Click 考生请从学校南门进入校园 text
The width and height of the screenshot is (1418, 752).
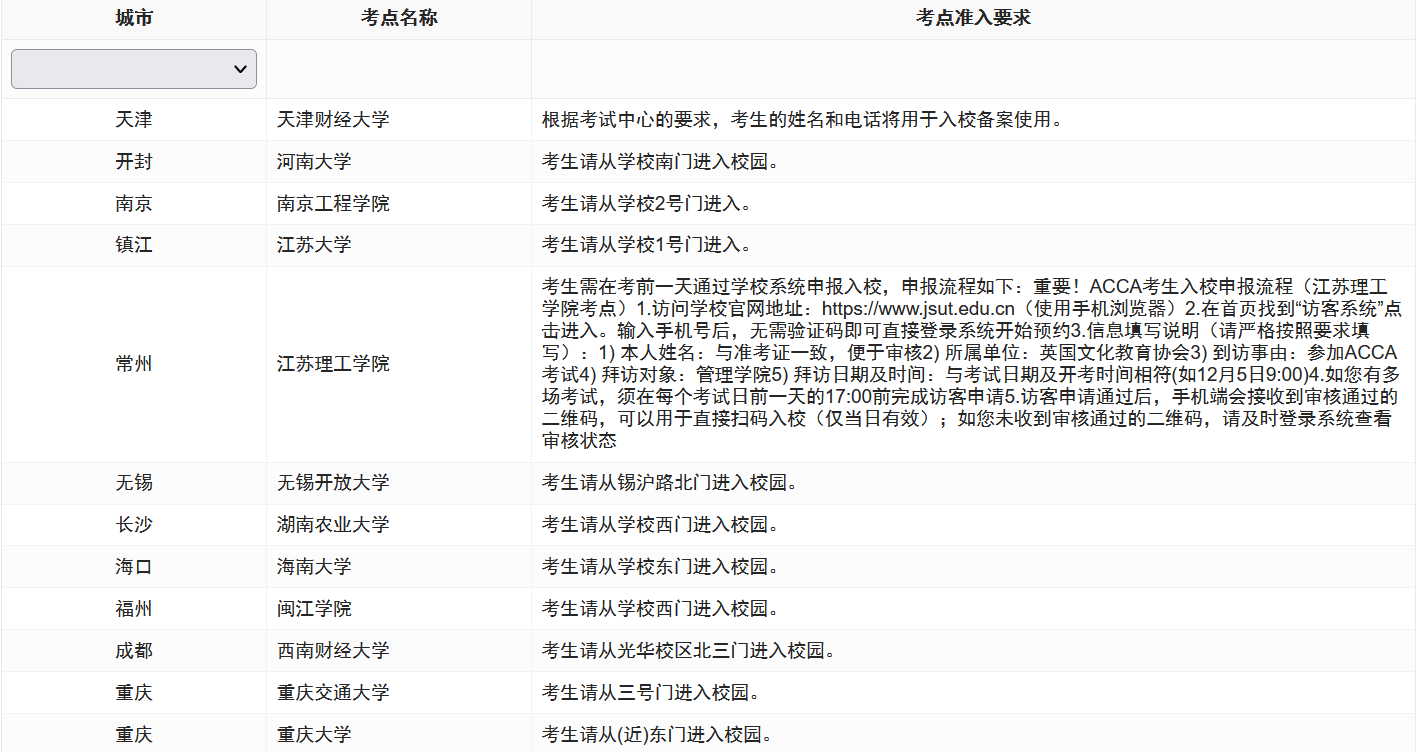[660, 162]
